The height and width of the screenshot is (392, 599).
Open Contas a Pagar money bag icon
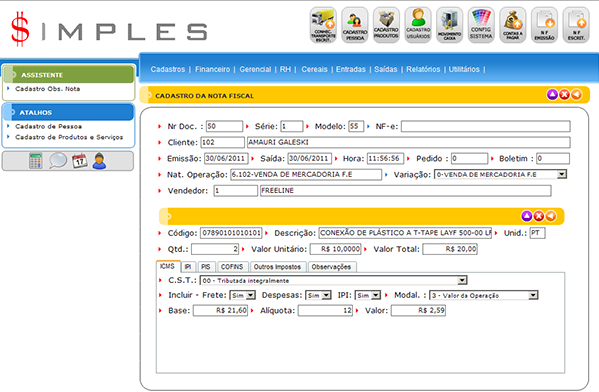click(513, 25)
